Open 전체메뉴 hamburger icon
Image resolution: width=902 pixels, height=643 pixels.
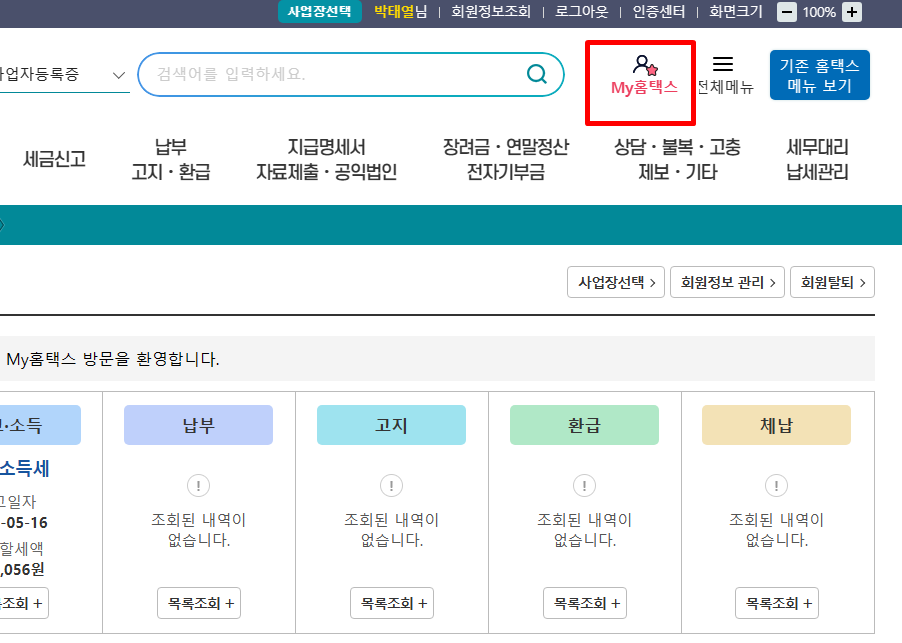coord(723,63)
